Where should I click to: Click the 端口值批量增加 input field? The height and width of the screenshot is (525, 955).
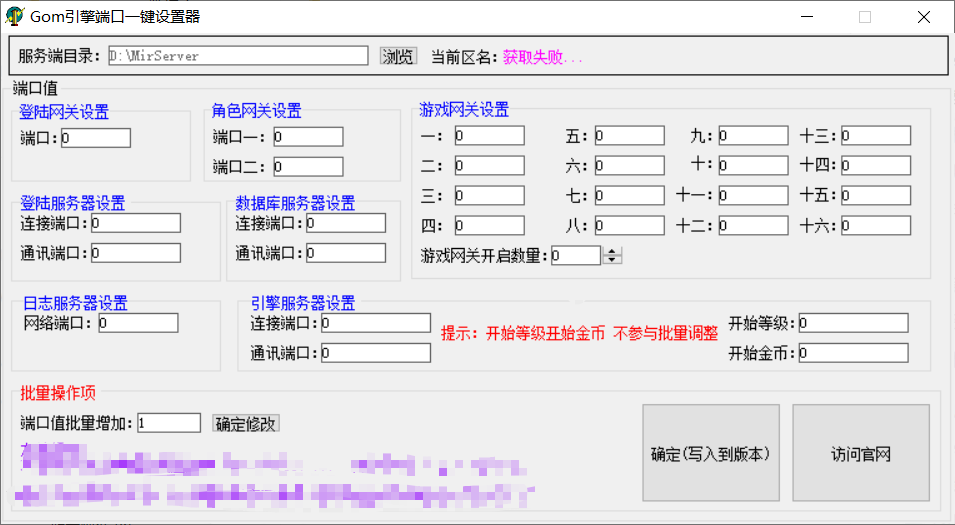pos(169,423)
